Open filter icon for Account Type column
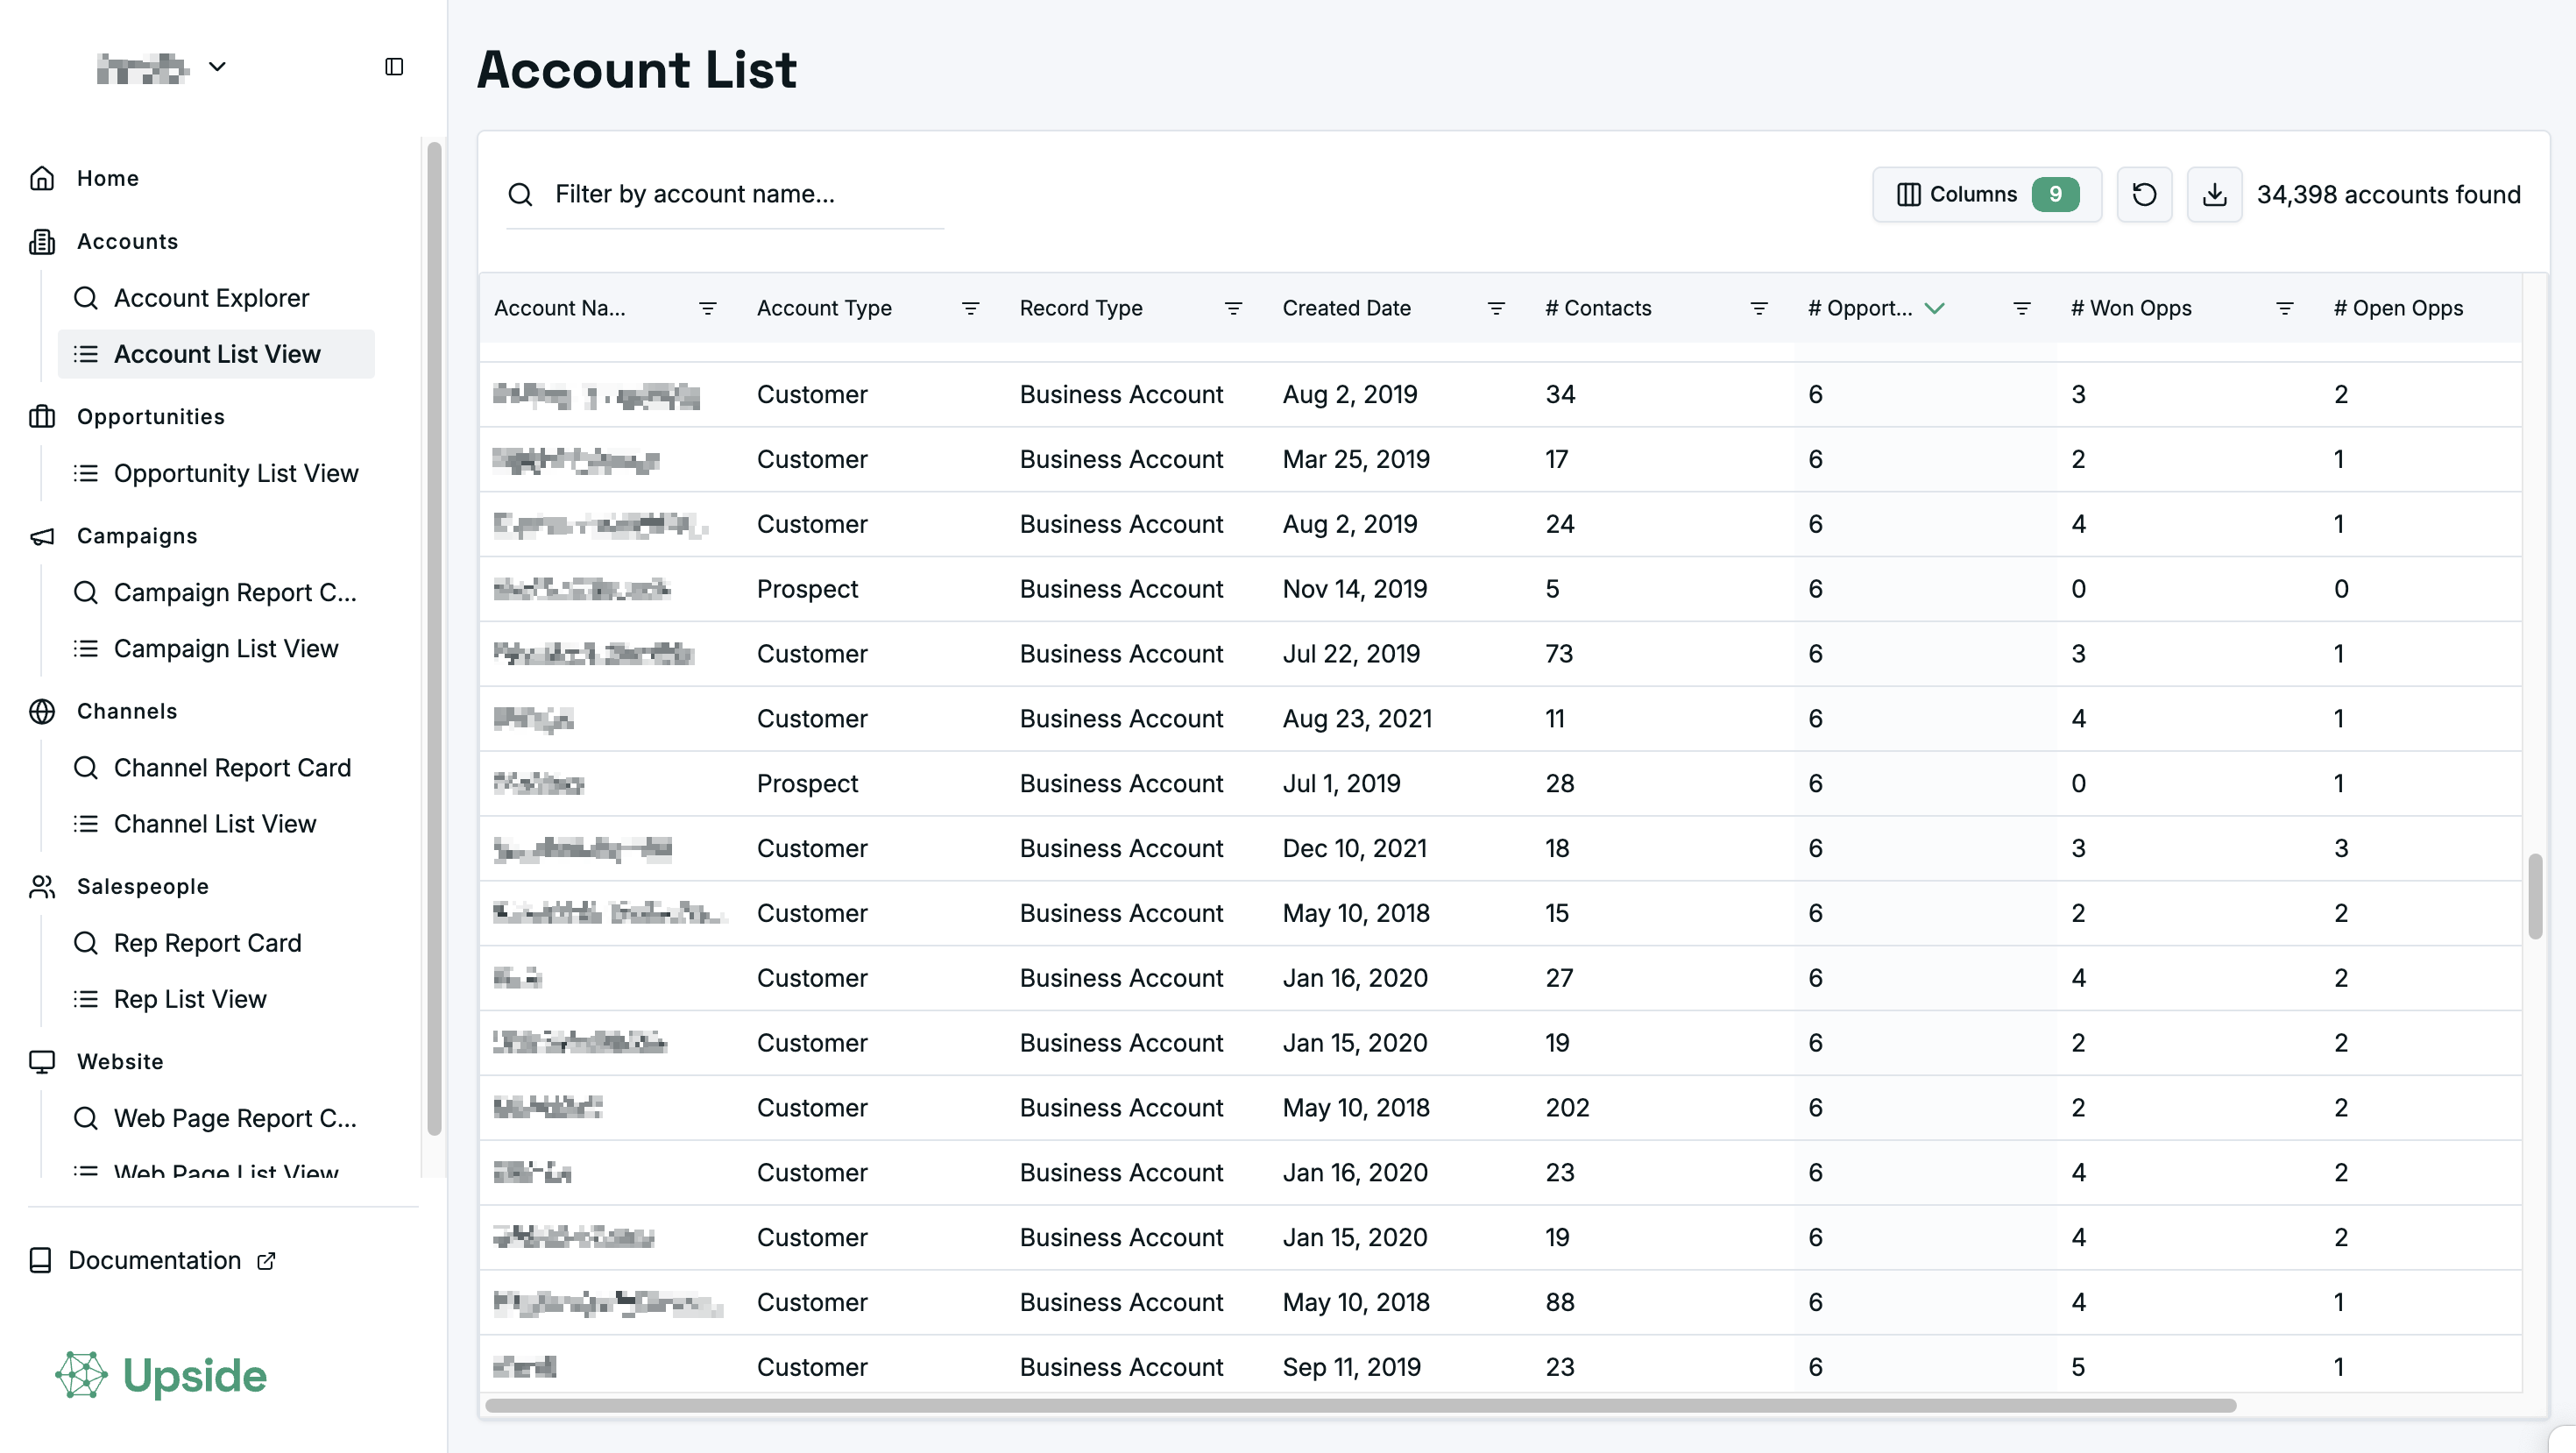The width and height of the screenshot is (2576, 1453). [970, 308]
